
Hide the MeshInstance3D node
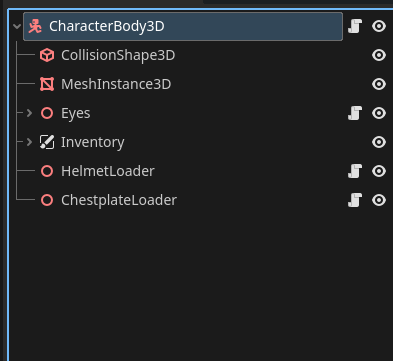point(379,84)
